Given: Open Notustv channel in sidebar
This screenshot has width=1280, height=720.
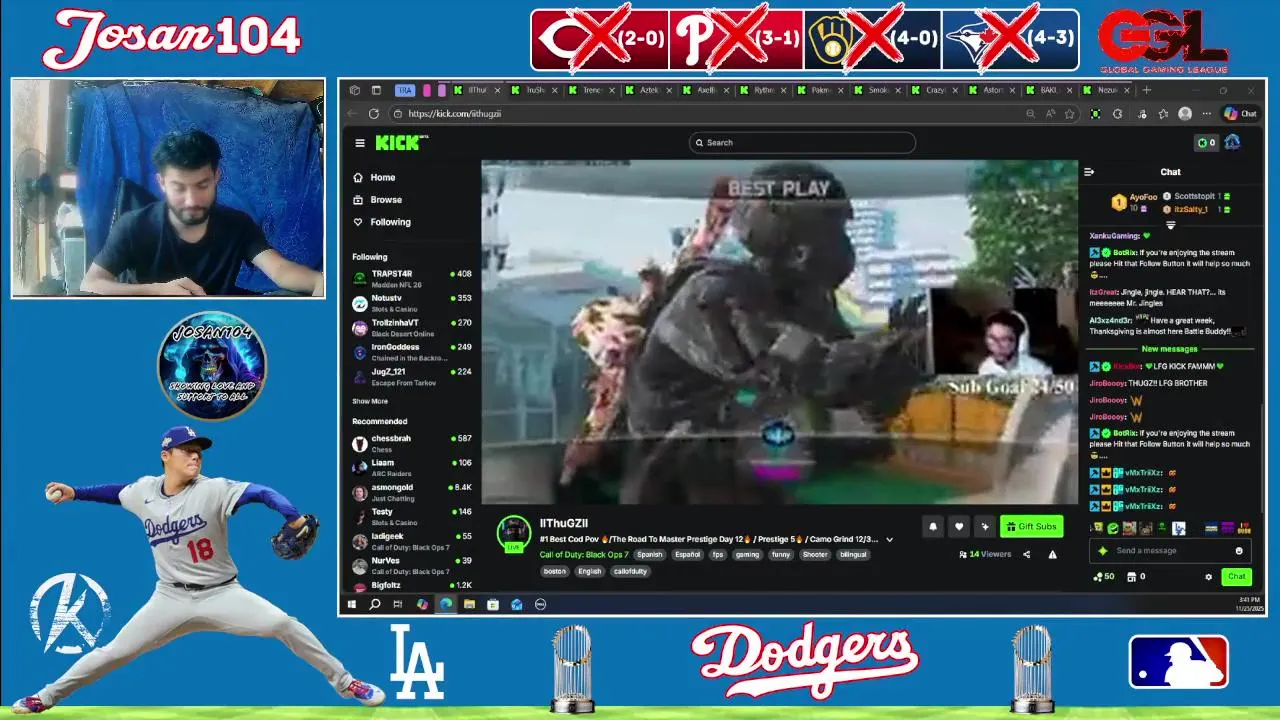Looking at the screenshot, I should [411, 302].
